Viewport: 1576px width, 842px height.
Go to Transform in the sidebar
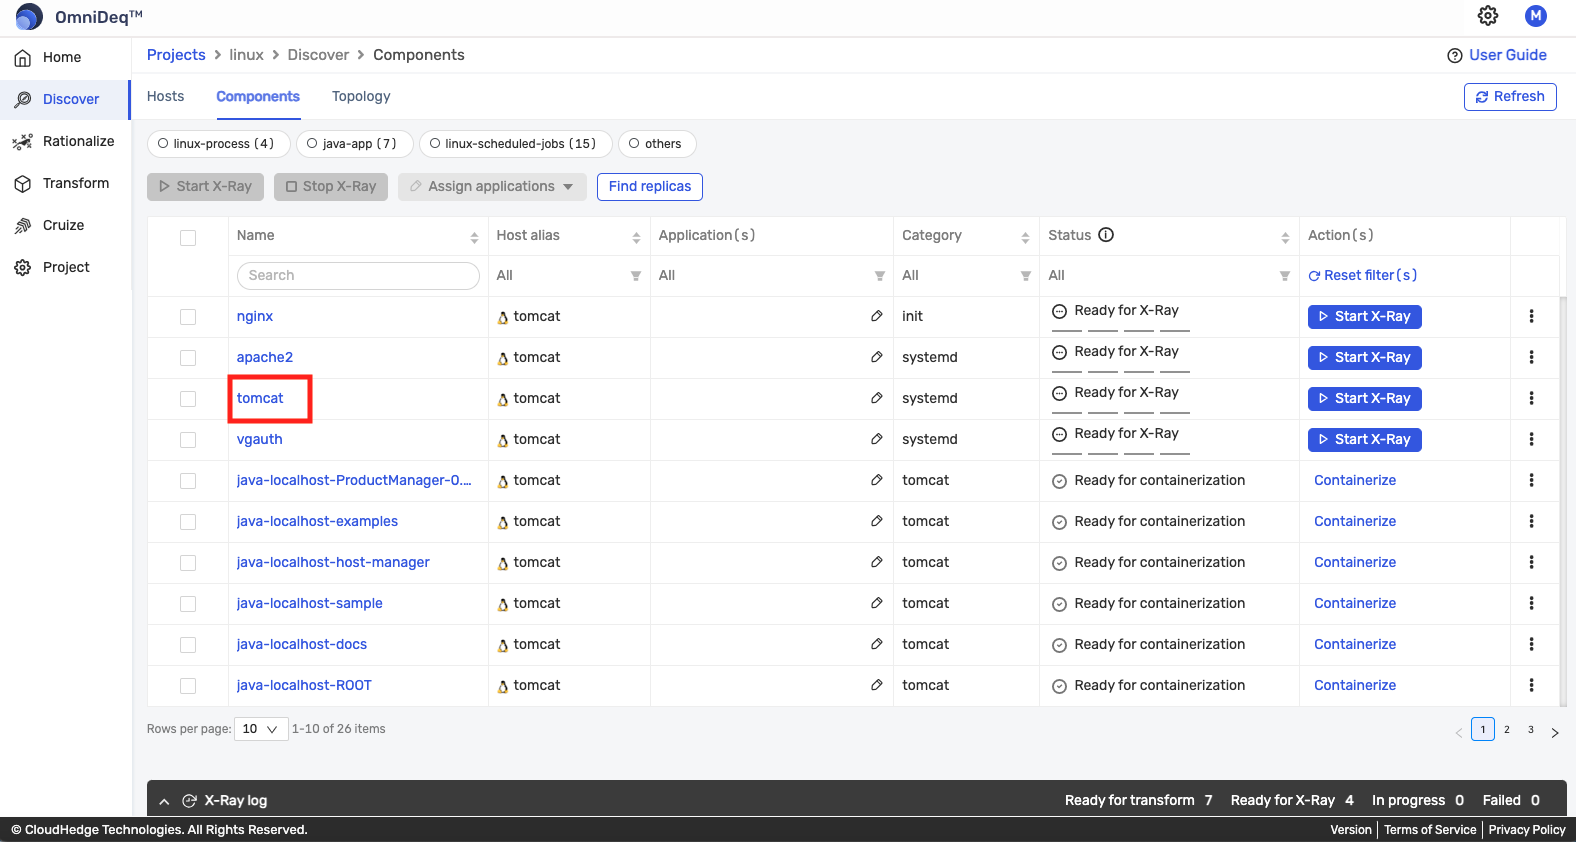click(x=65, y=183)
